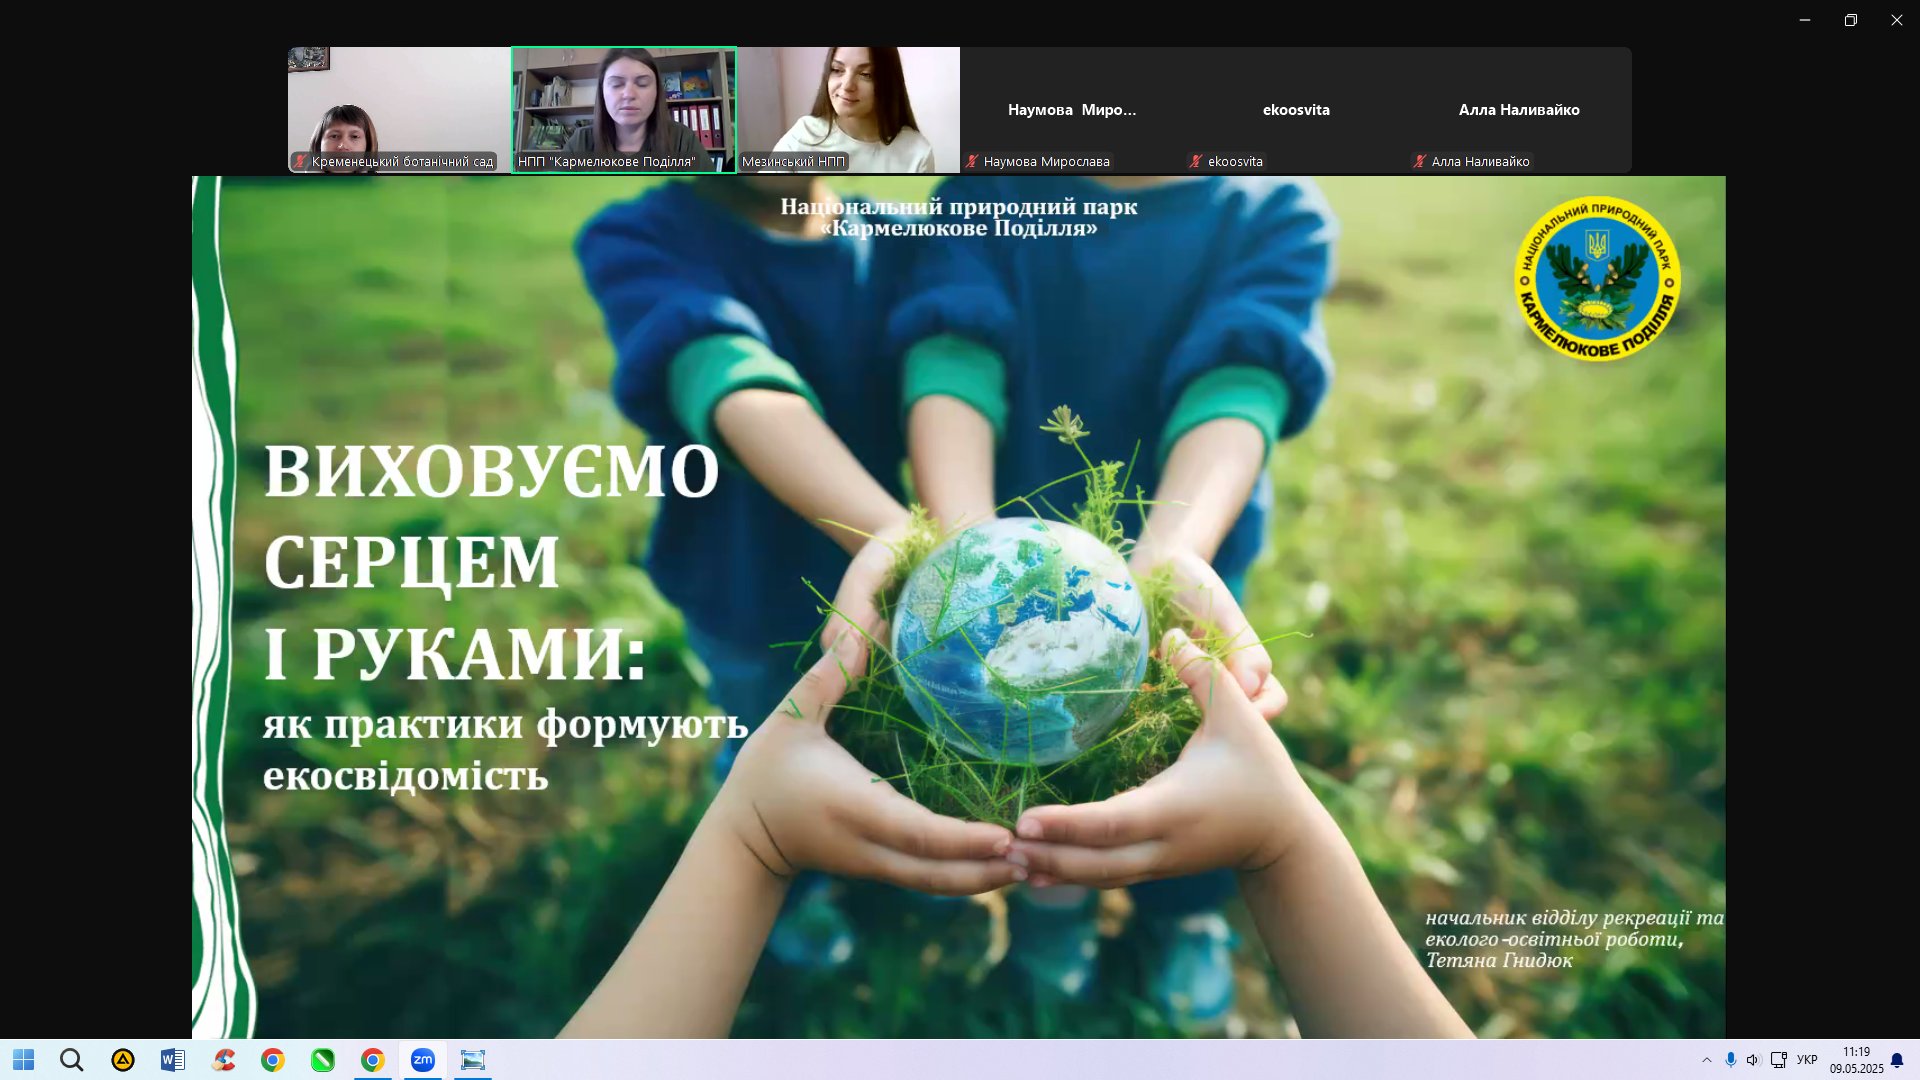Screen dimensions: 1920x1080
Task: Open the Zoom app in the taskbar
Action: (x=423, y=1060)
